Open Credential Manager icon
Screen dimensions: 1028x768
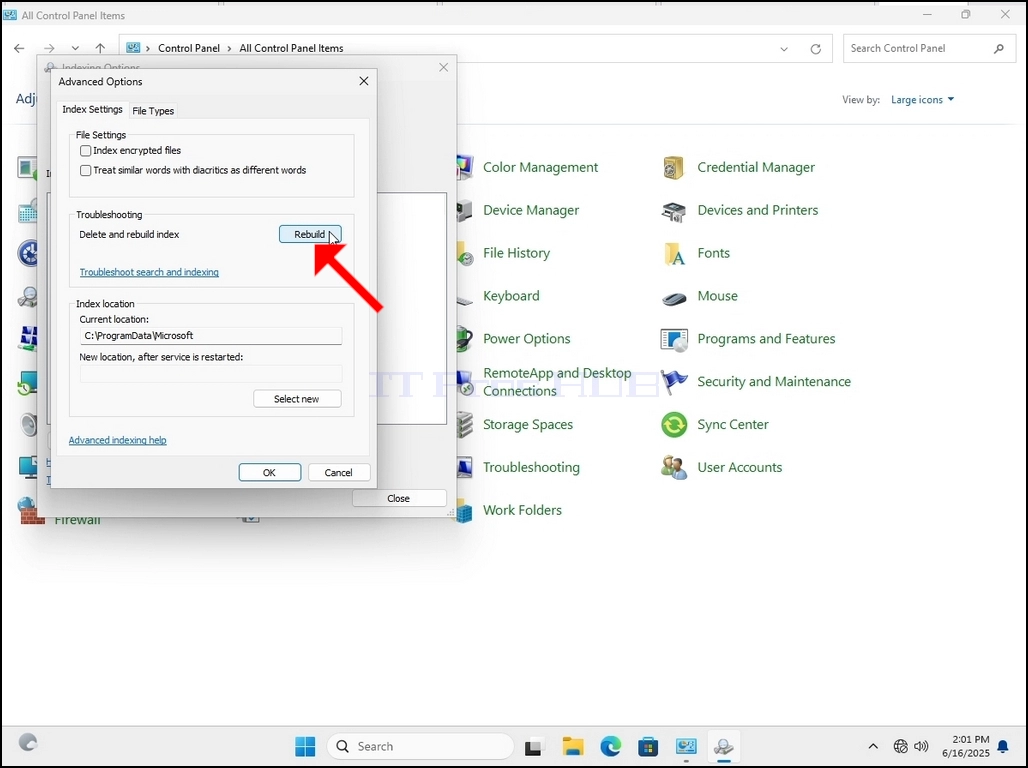673,168
